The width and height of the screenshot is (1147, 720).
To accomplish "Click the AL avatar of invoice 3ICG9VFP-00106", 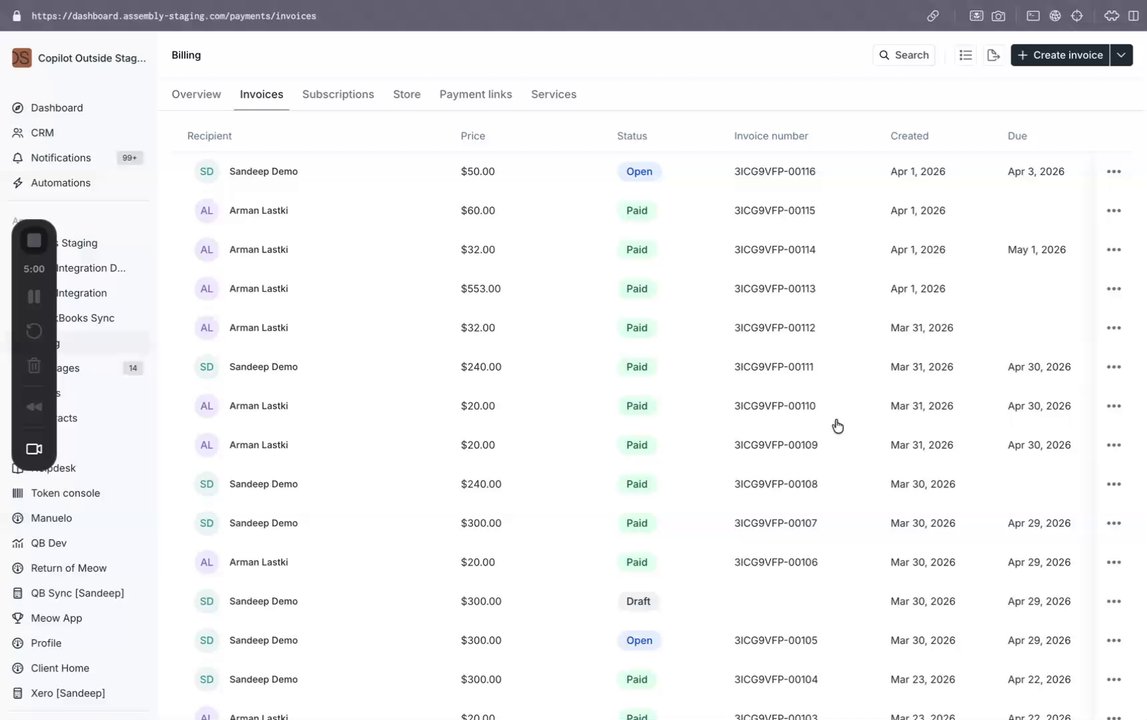I will 207,562.
